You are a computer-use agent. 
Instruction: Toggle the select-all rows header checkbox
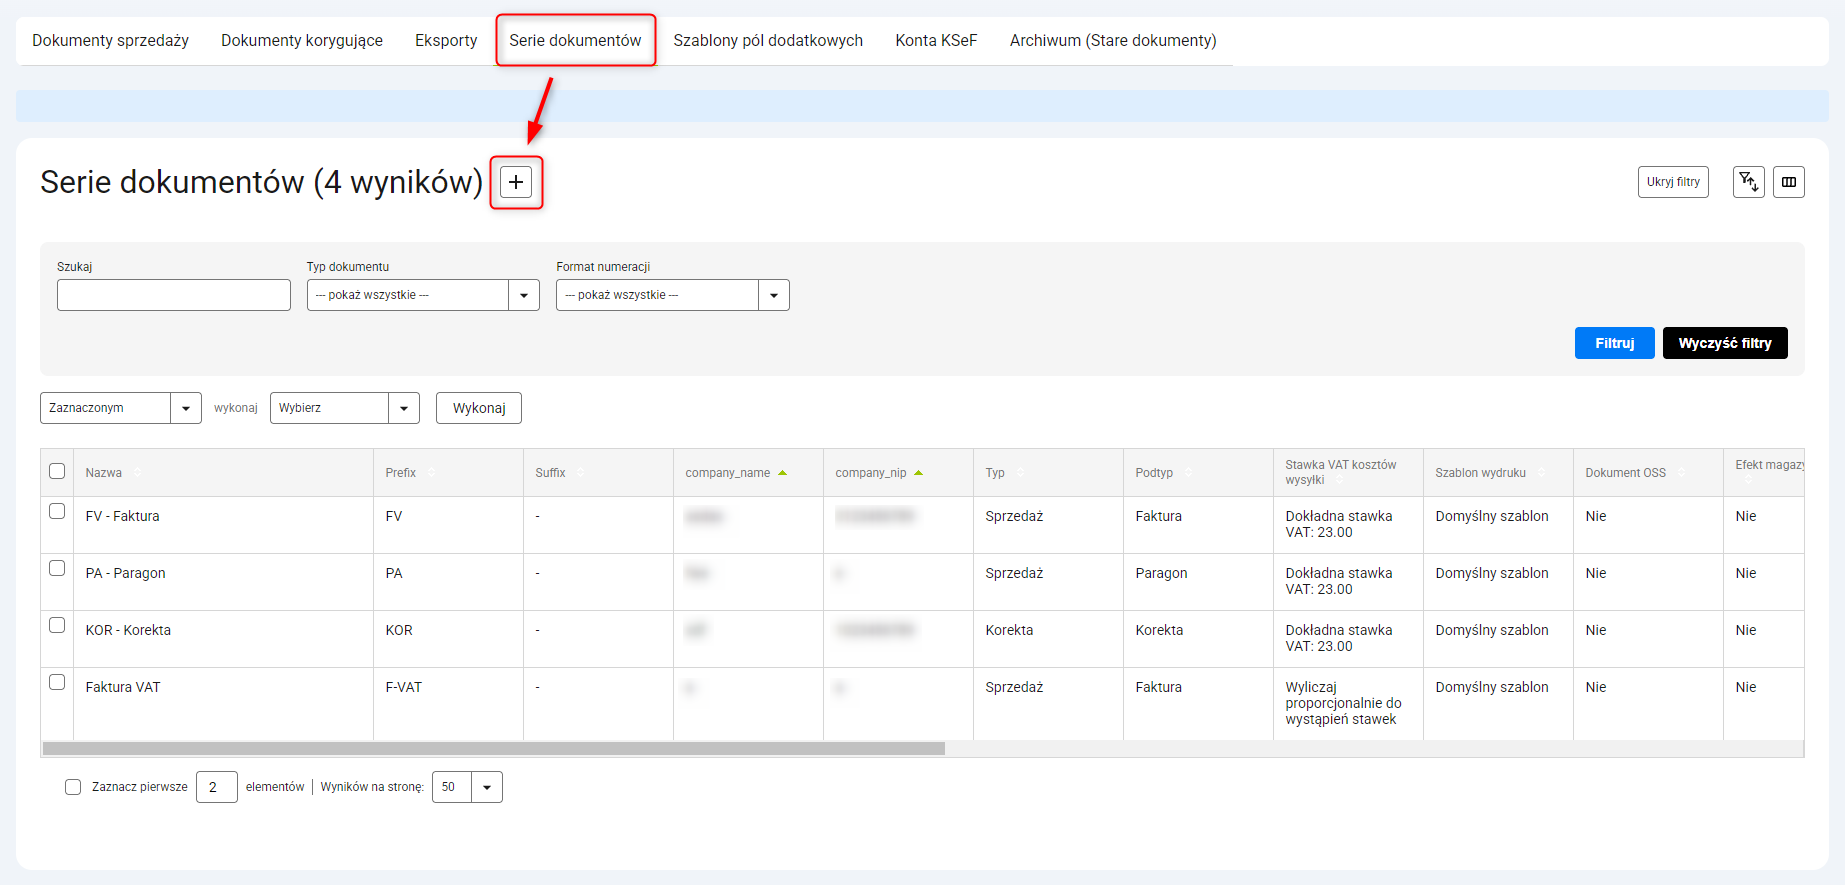(x=57, y=471)
